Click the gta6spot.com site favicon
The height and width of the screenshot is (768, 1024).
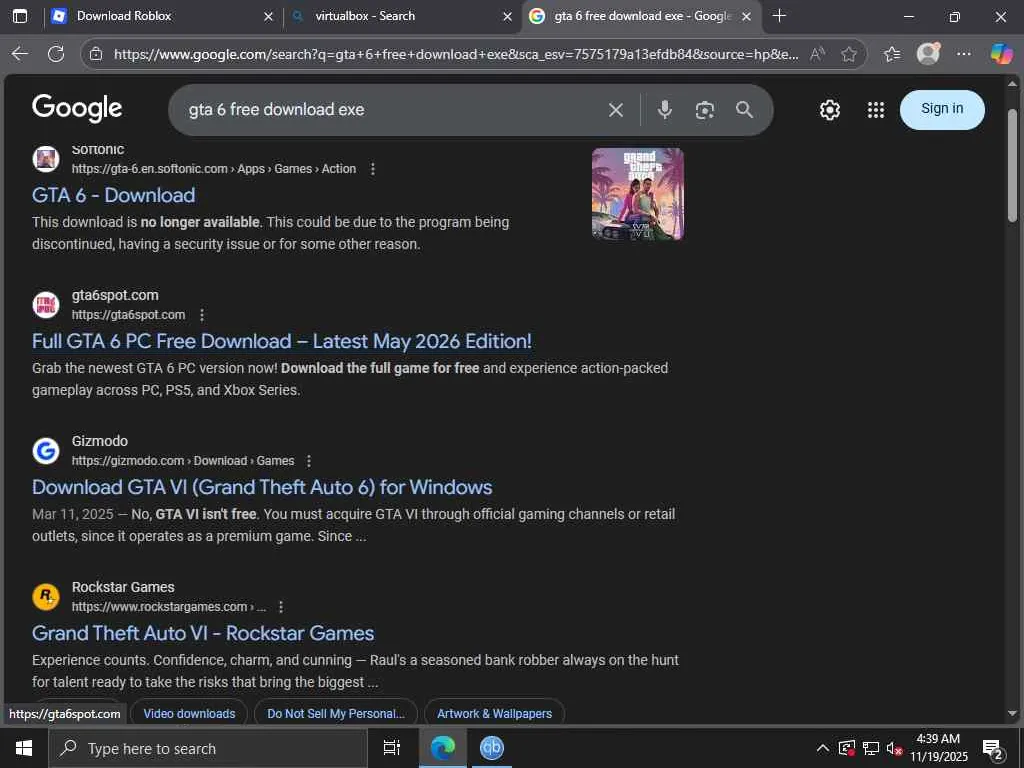pos(46,304)
